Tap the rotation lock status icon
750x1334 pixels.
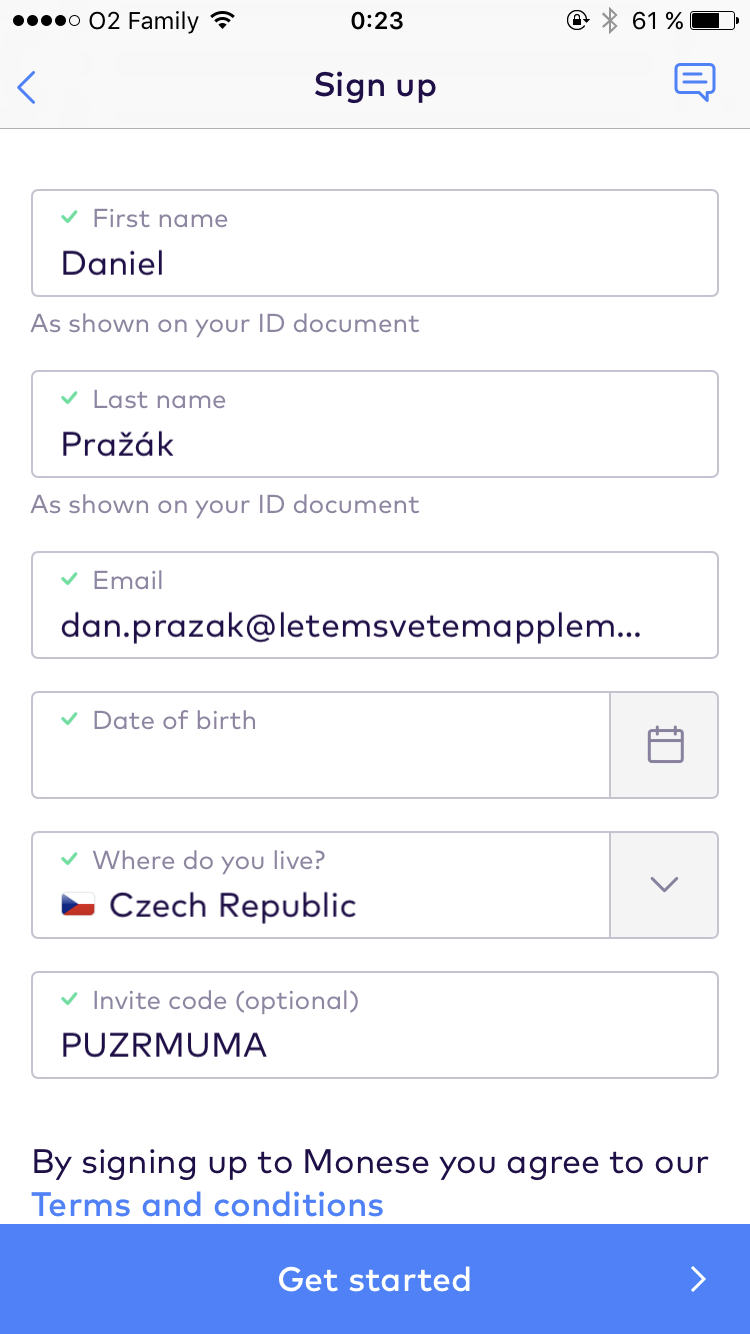577,21
